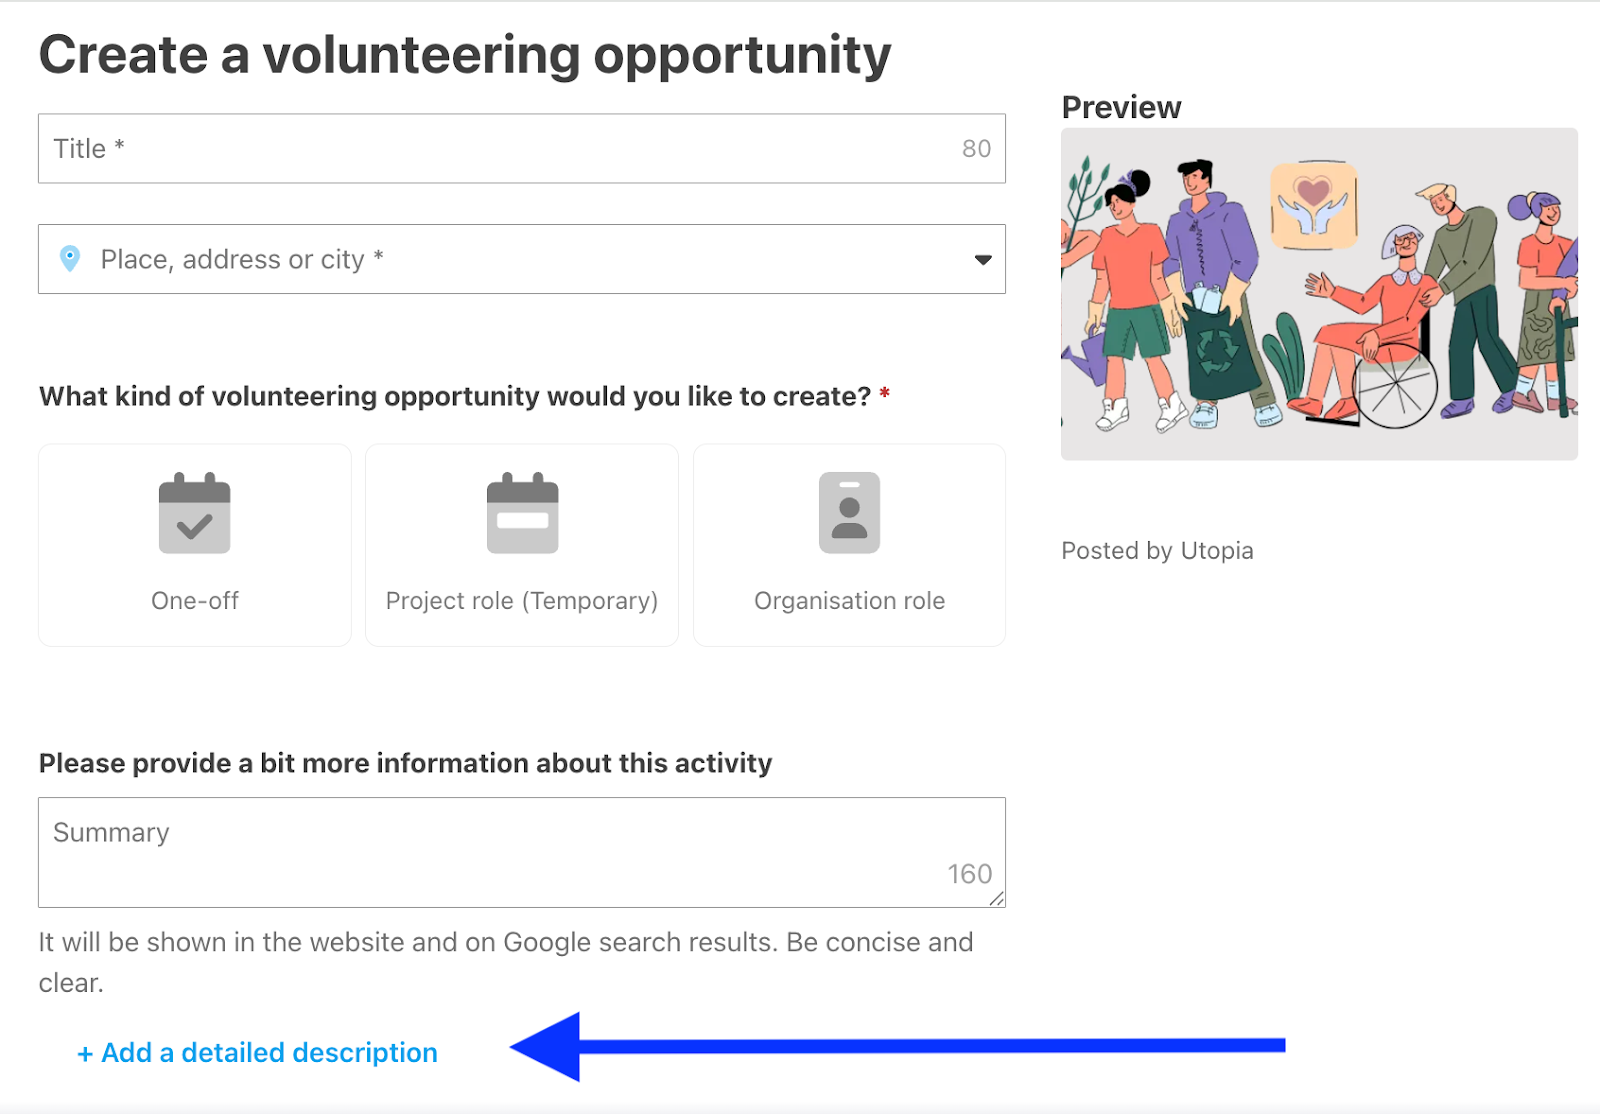Click the plus sign before Add description
The image size is (1600, 1114).
click(85, 1054)
